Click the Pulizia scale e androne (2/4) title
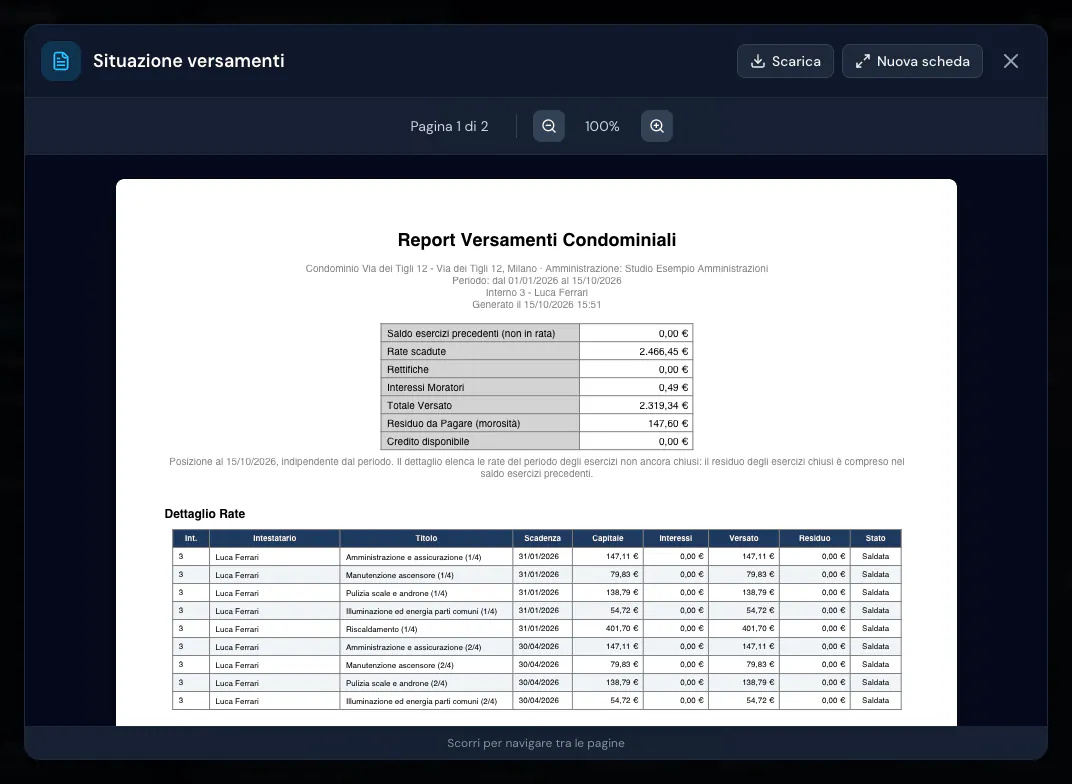The height and width of the screenshot is (784, 1072). (x=397, y=683)
